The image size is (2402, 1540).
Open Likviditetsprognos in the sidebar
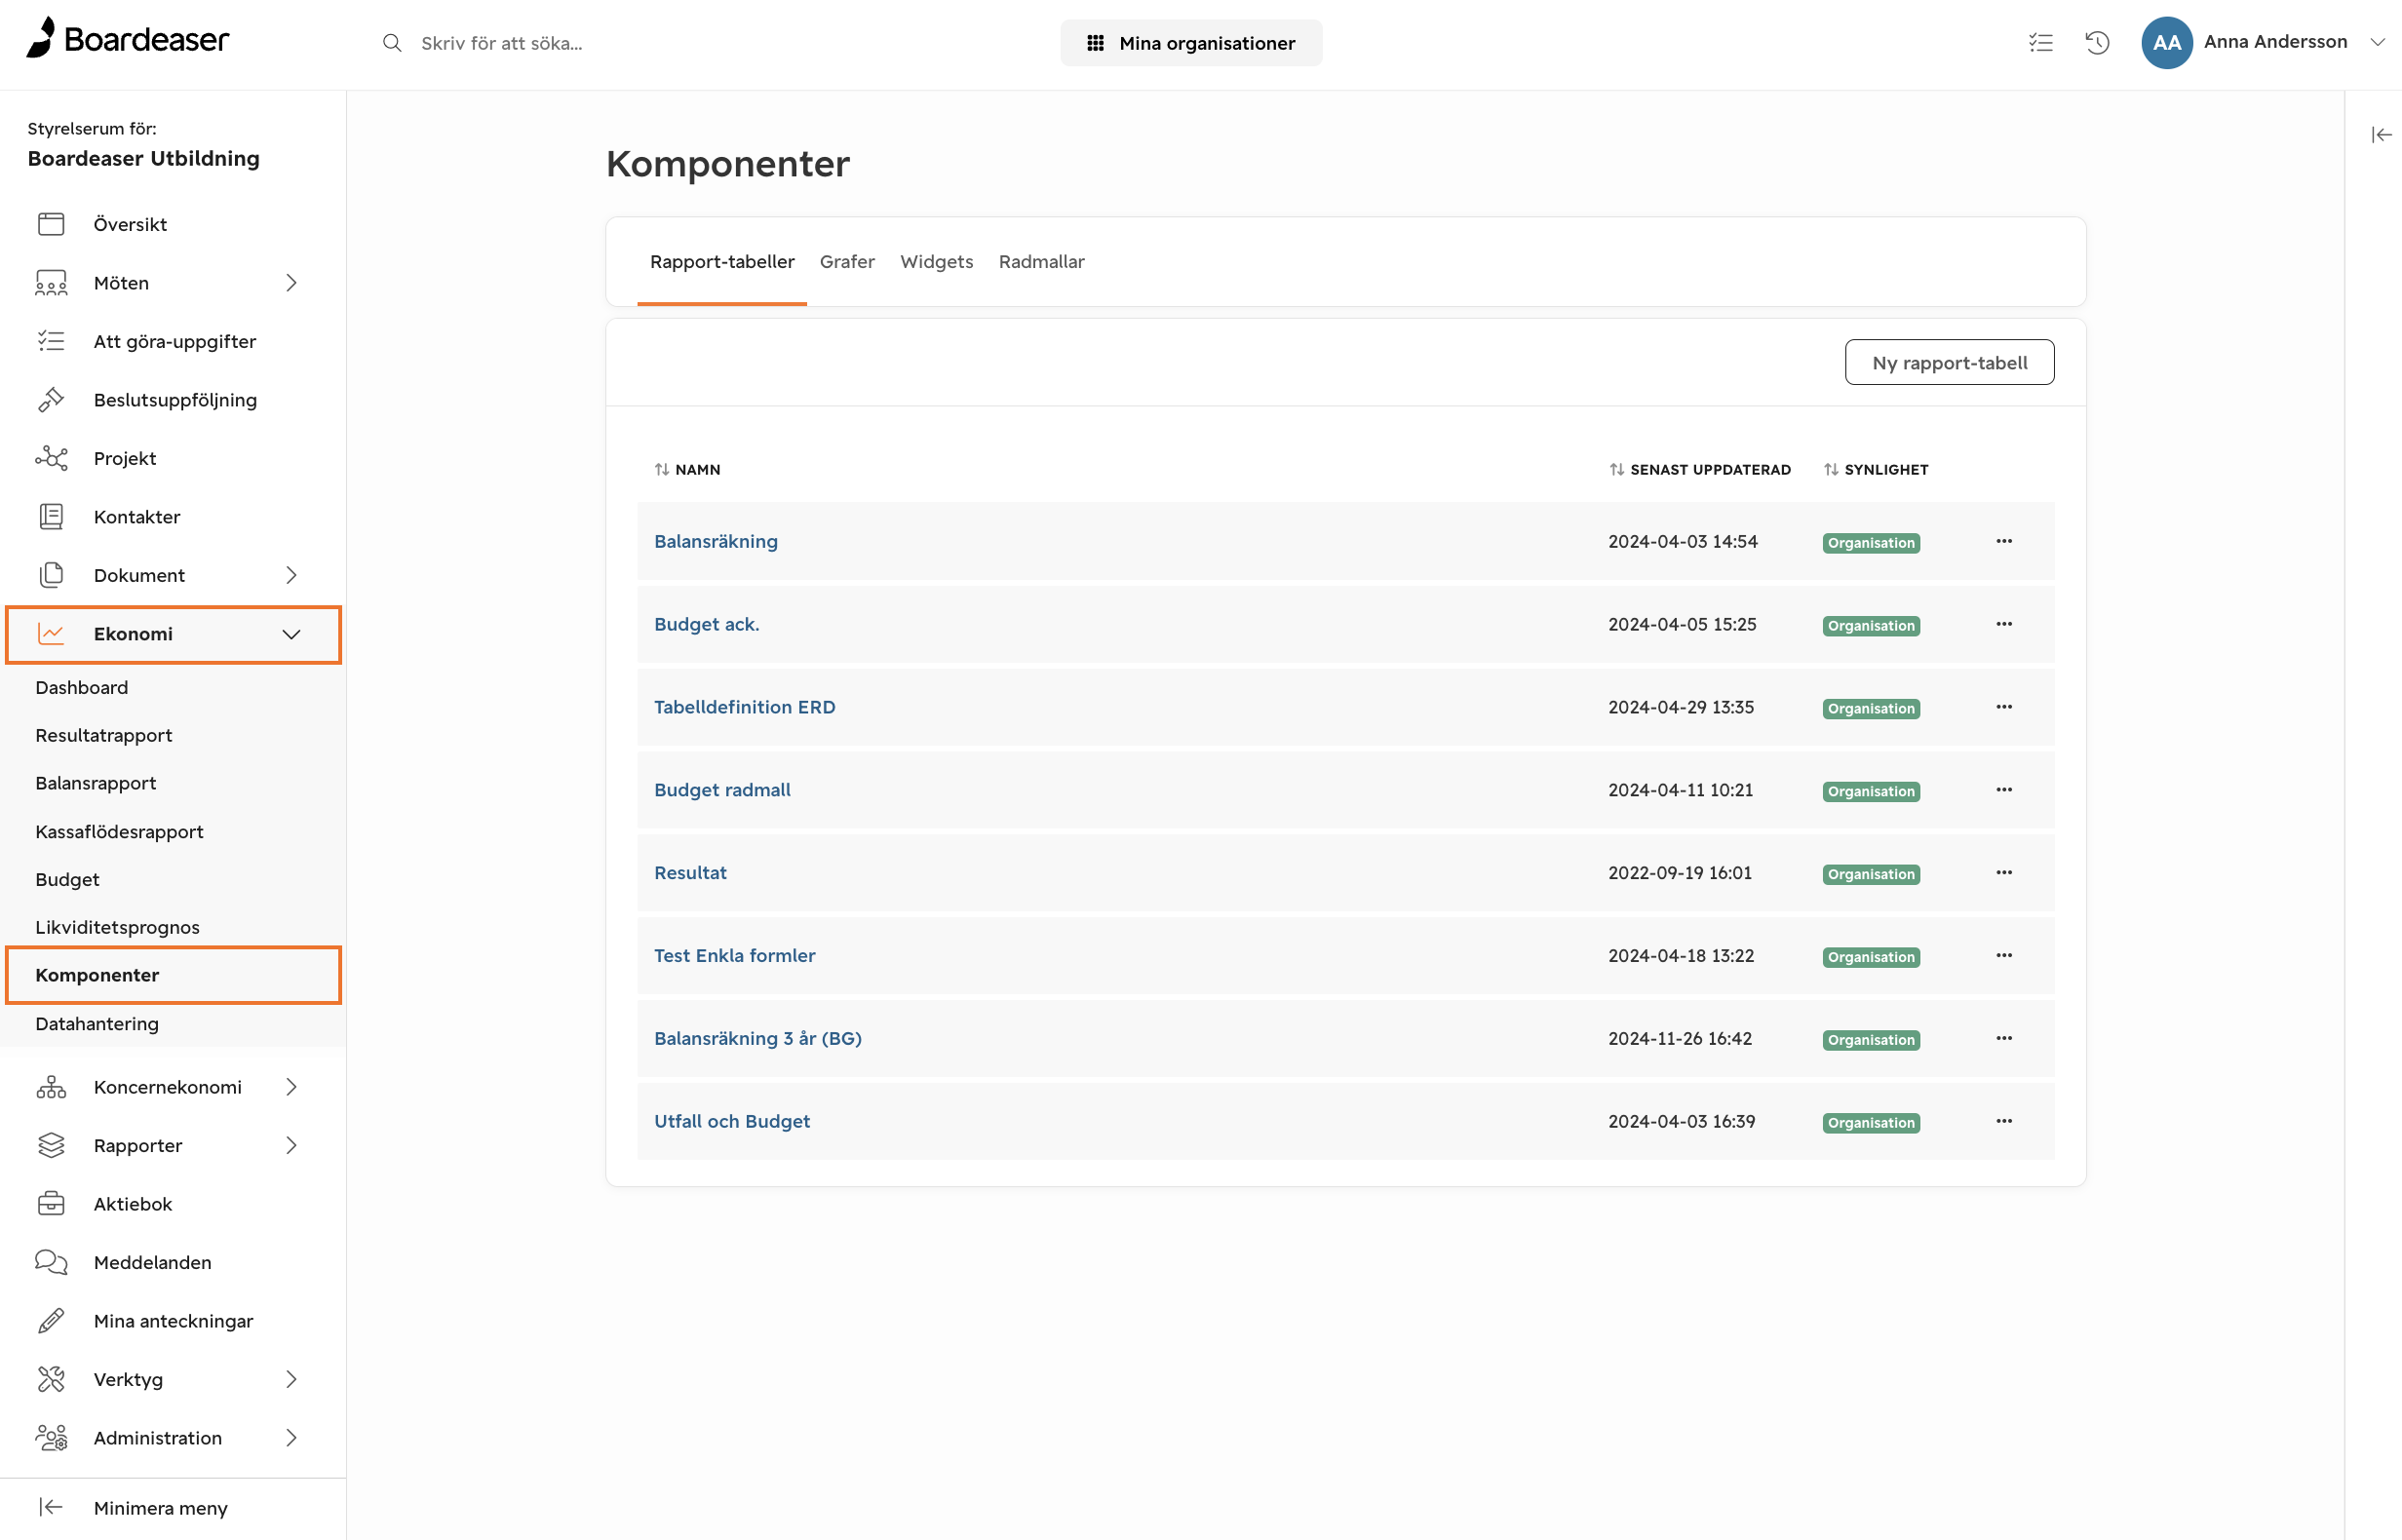tap(117, 927)
